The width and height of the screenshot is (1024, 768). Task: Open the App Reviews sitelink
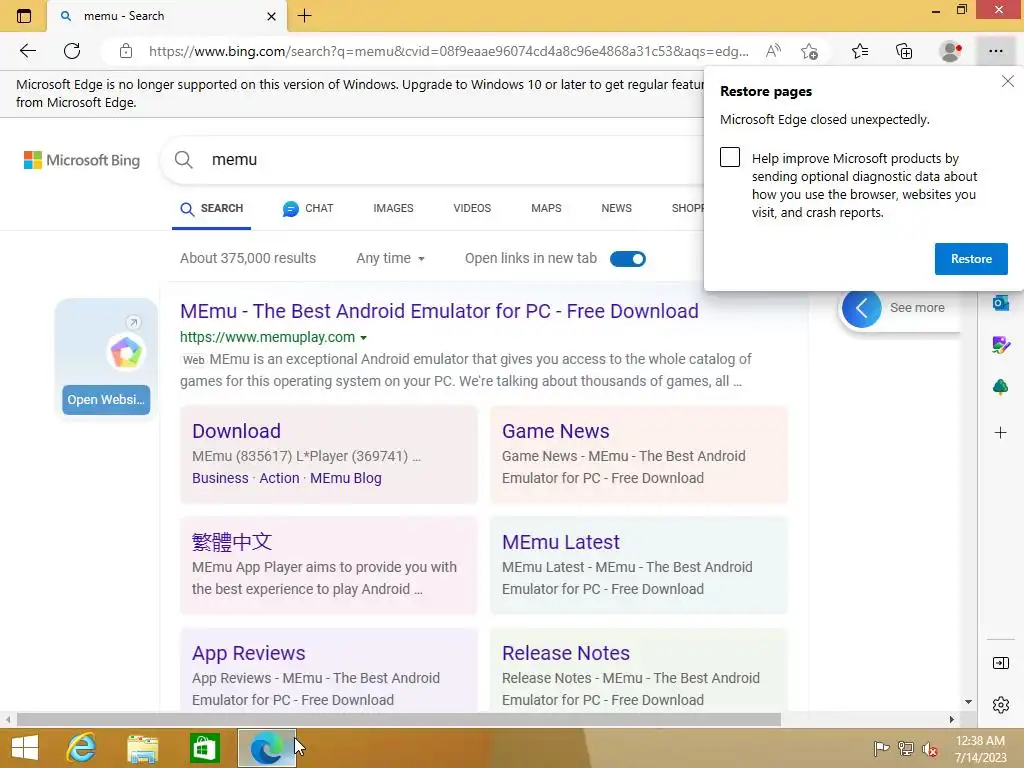[248, 653]
